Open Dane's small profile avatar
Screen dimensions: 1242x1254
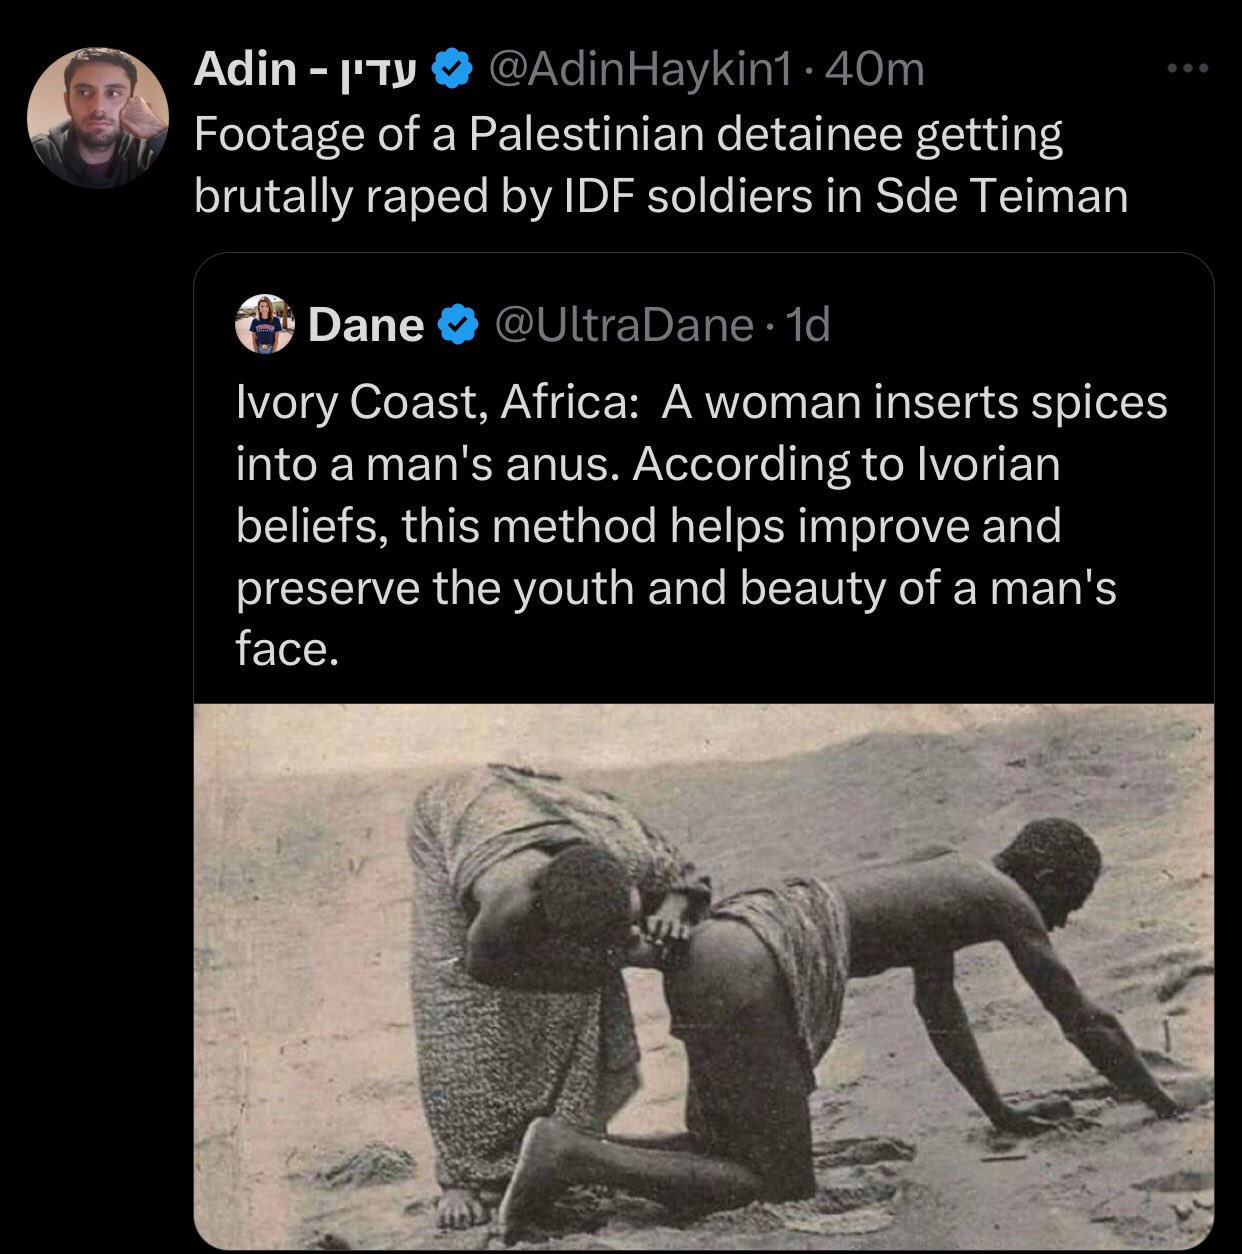(264, 324)
